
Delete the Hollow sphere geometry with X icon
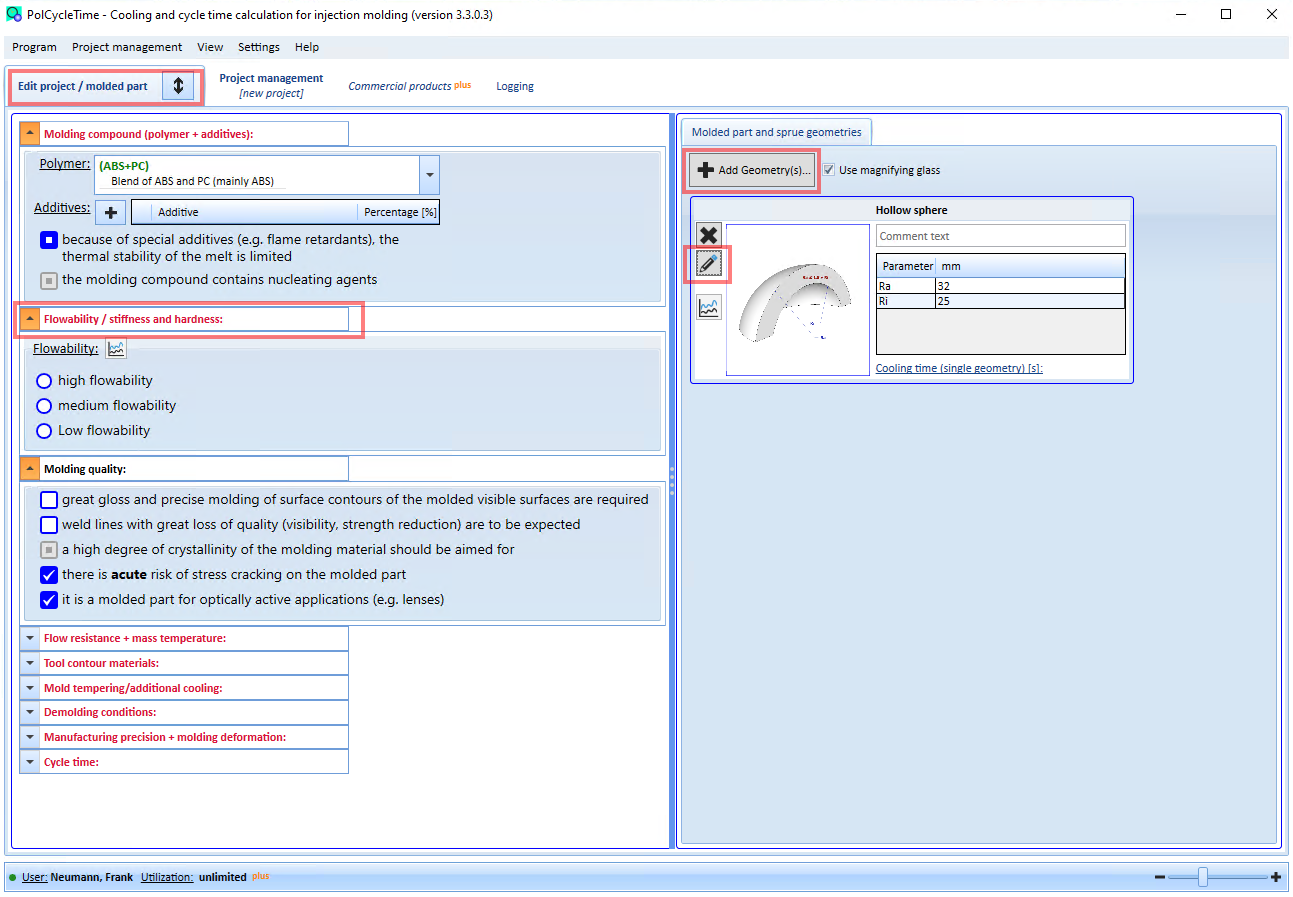click(x=708, y=235)
